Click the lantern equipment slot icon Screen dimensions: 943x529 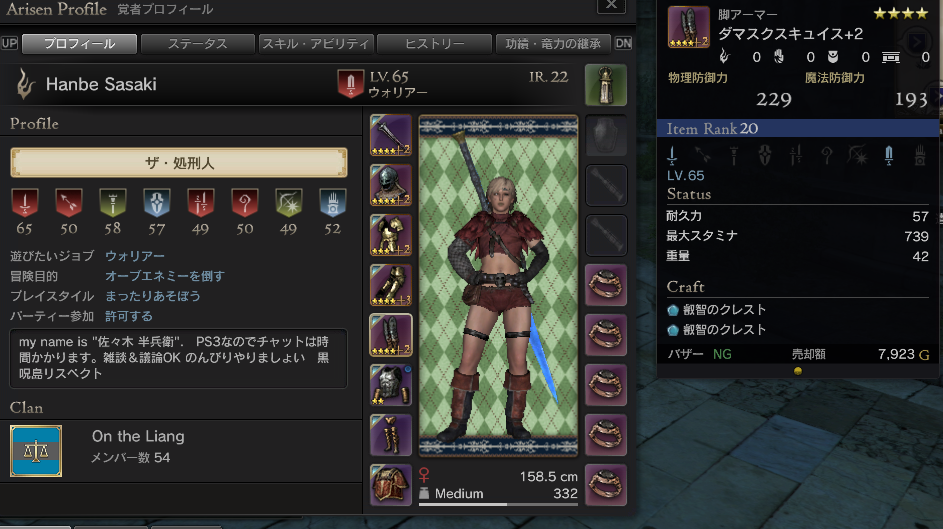click(606, 85)
